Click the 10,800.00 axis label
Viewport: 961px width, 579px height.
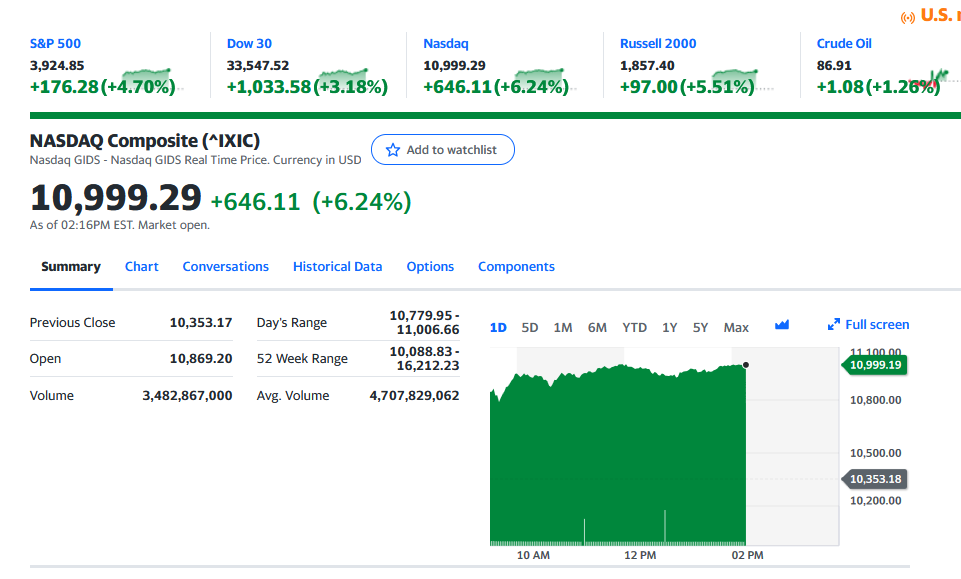pyautogui.click(x=875, y=400)
